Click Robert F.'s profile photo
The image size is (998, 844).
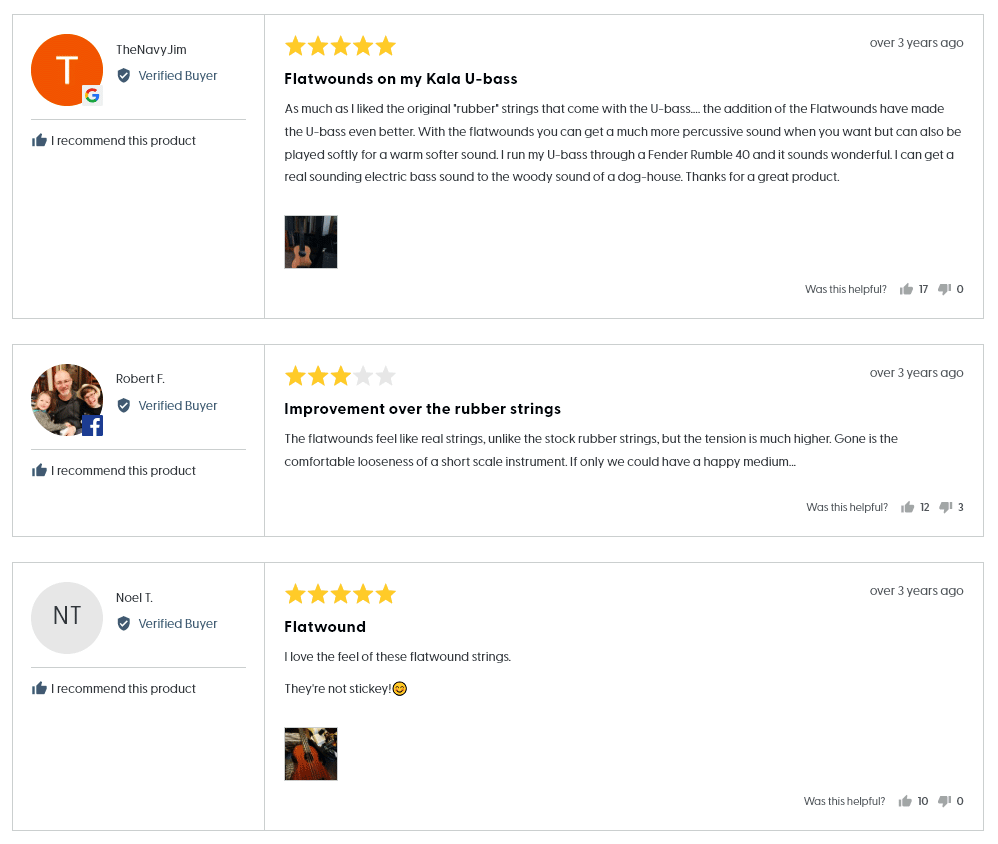(65, 398)
